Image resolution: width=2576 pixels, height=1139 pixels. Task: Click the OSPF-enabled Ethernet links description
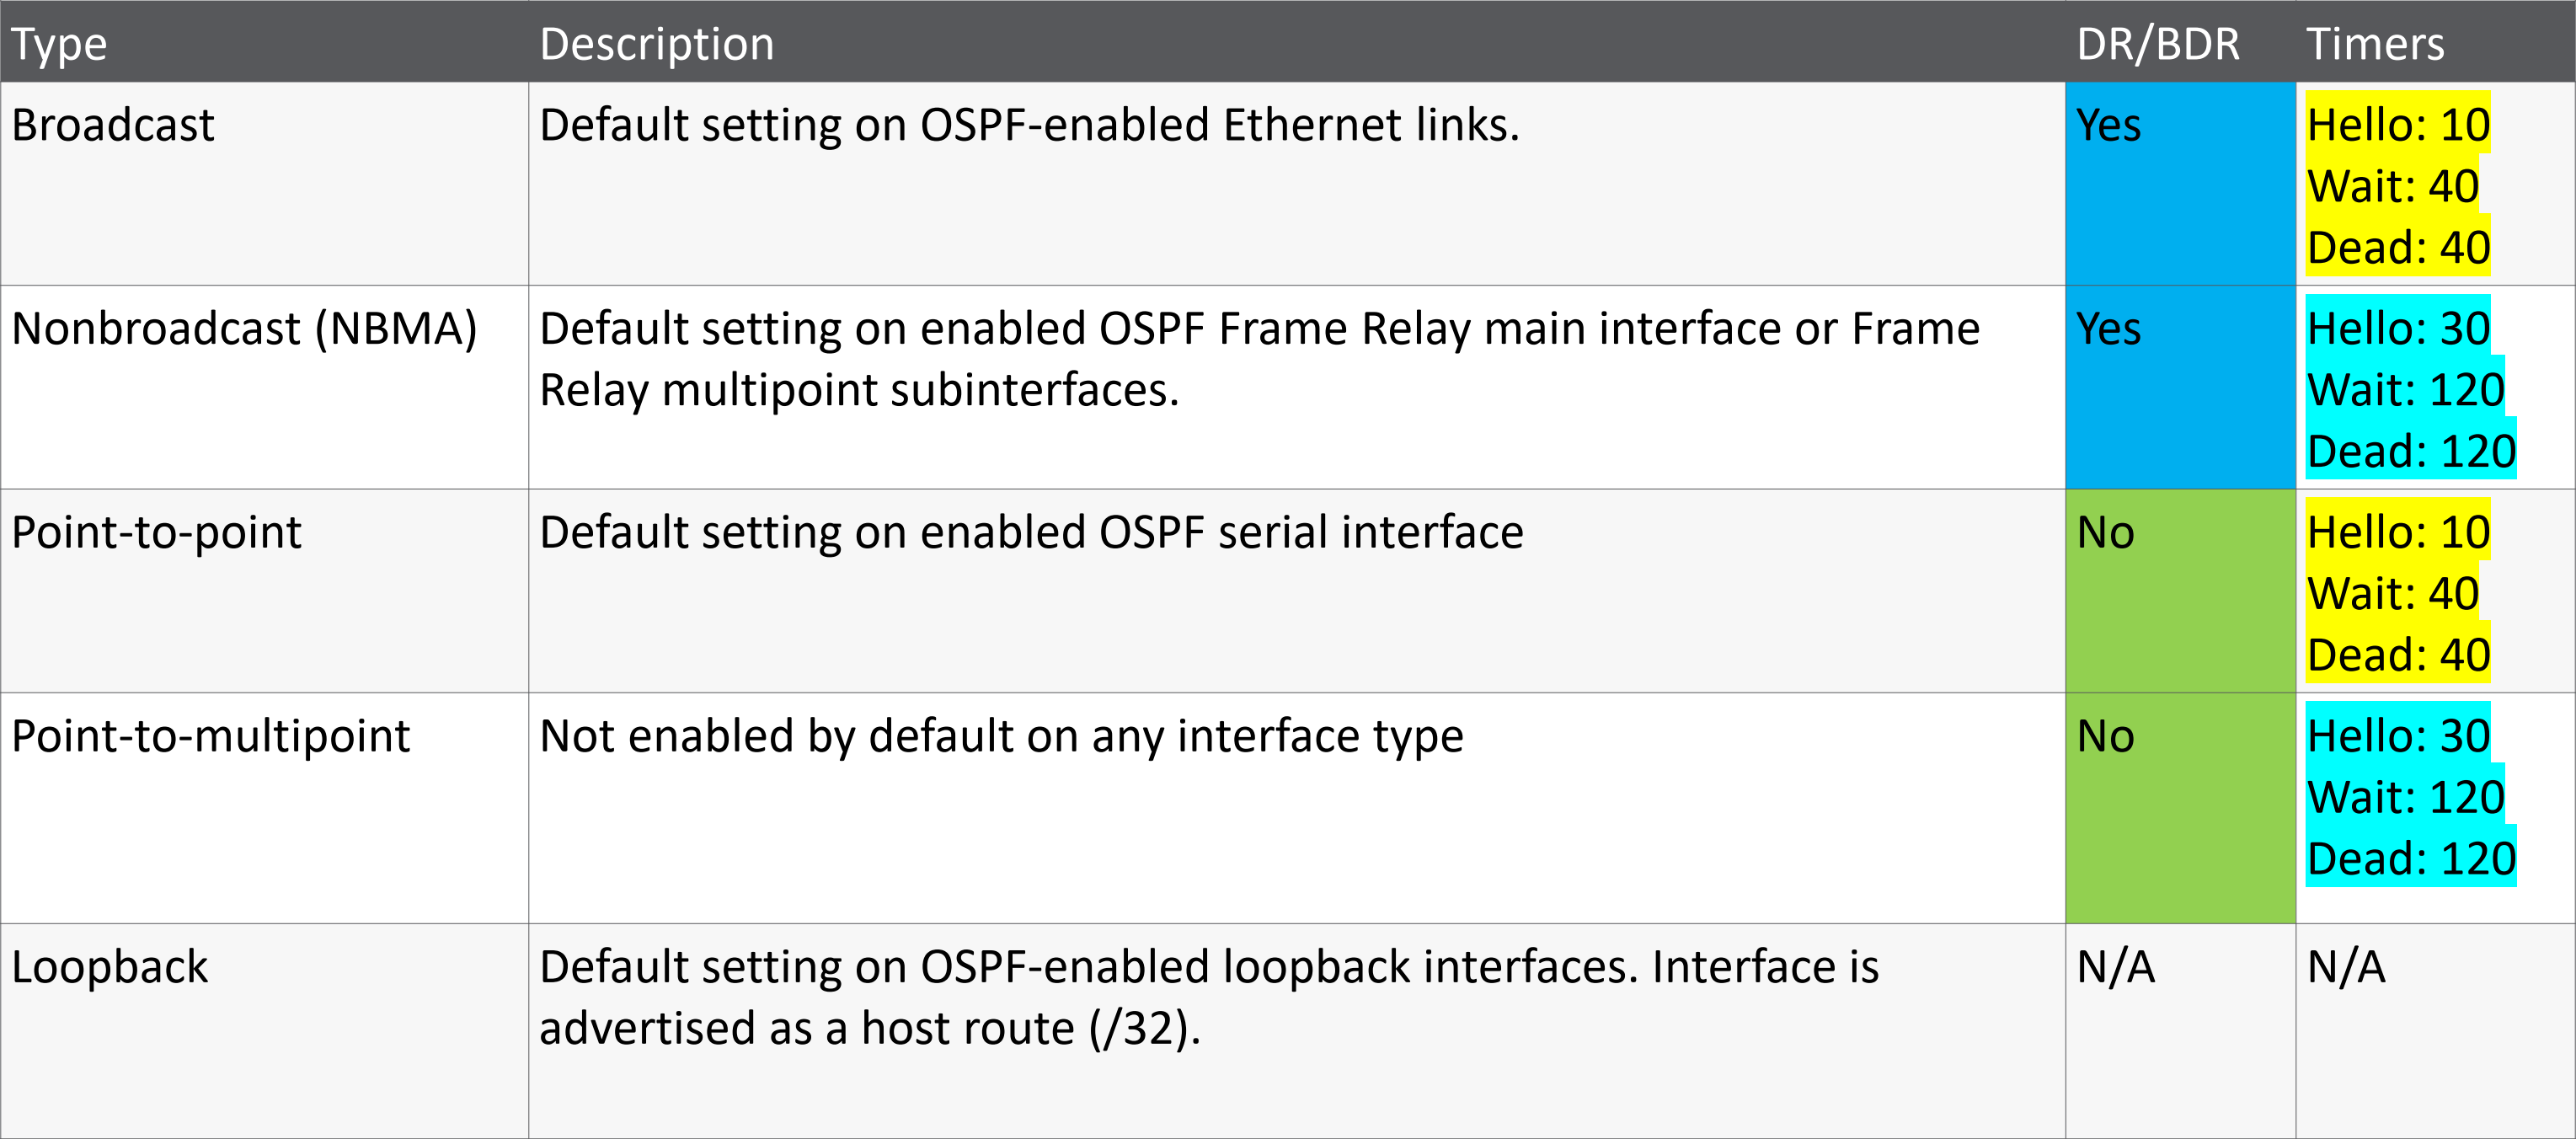(x=1028, y=126)
